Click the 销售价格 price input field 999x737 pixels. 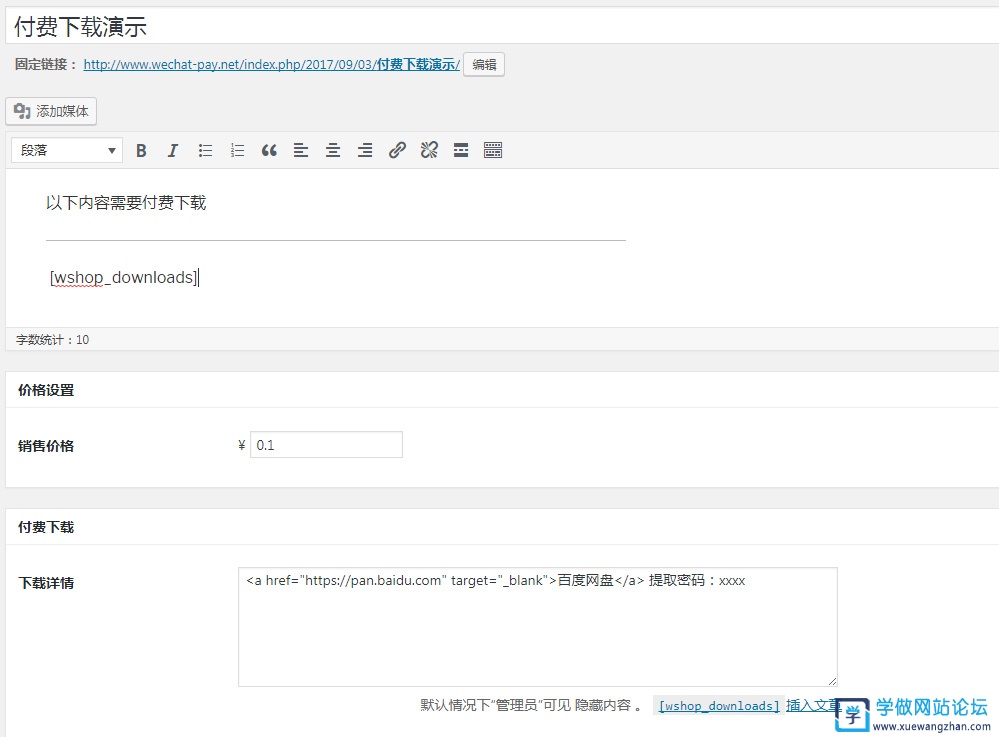(326, 445)
